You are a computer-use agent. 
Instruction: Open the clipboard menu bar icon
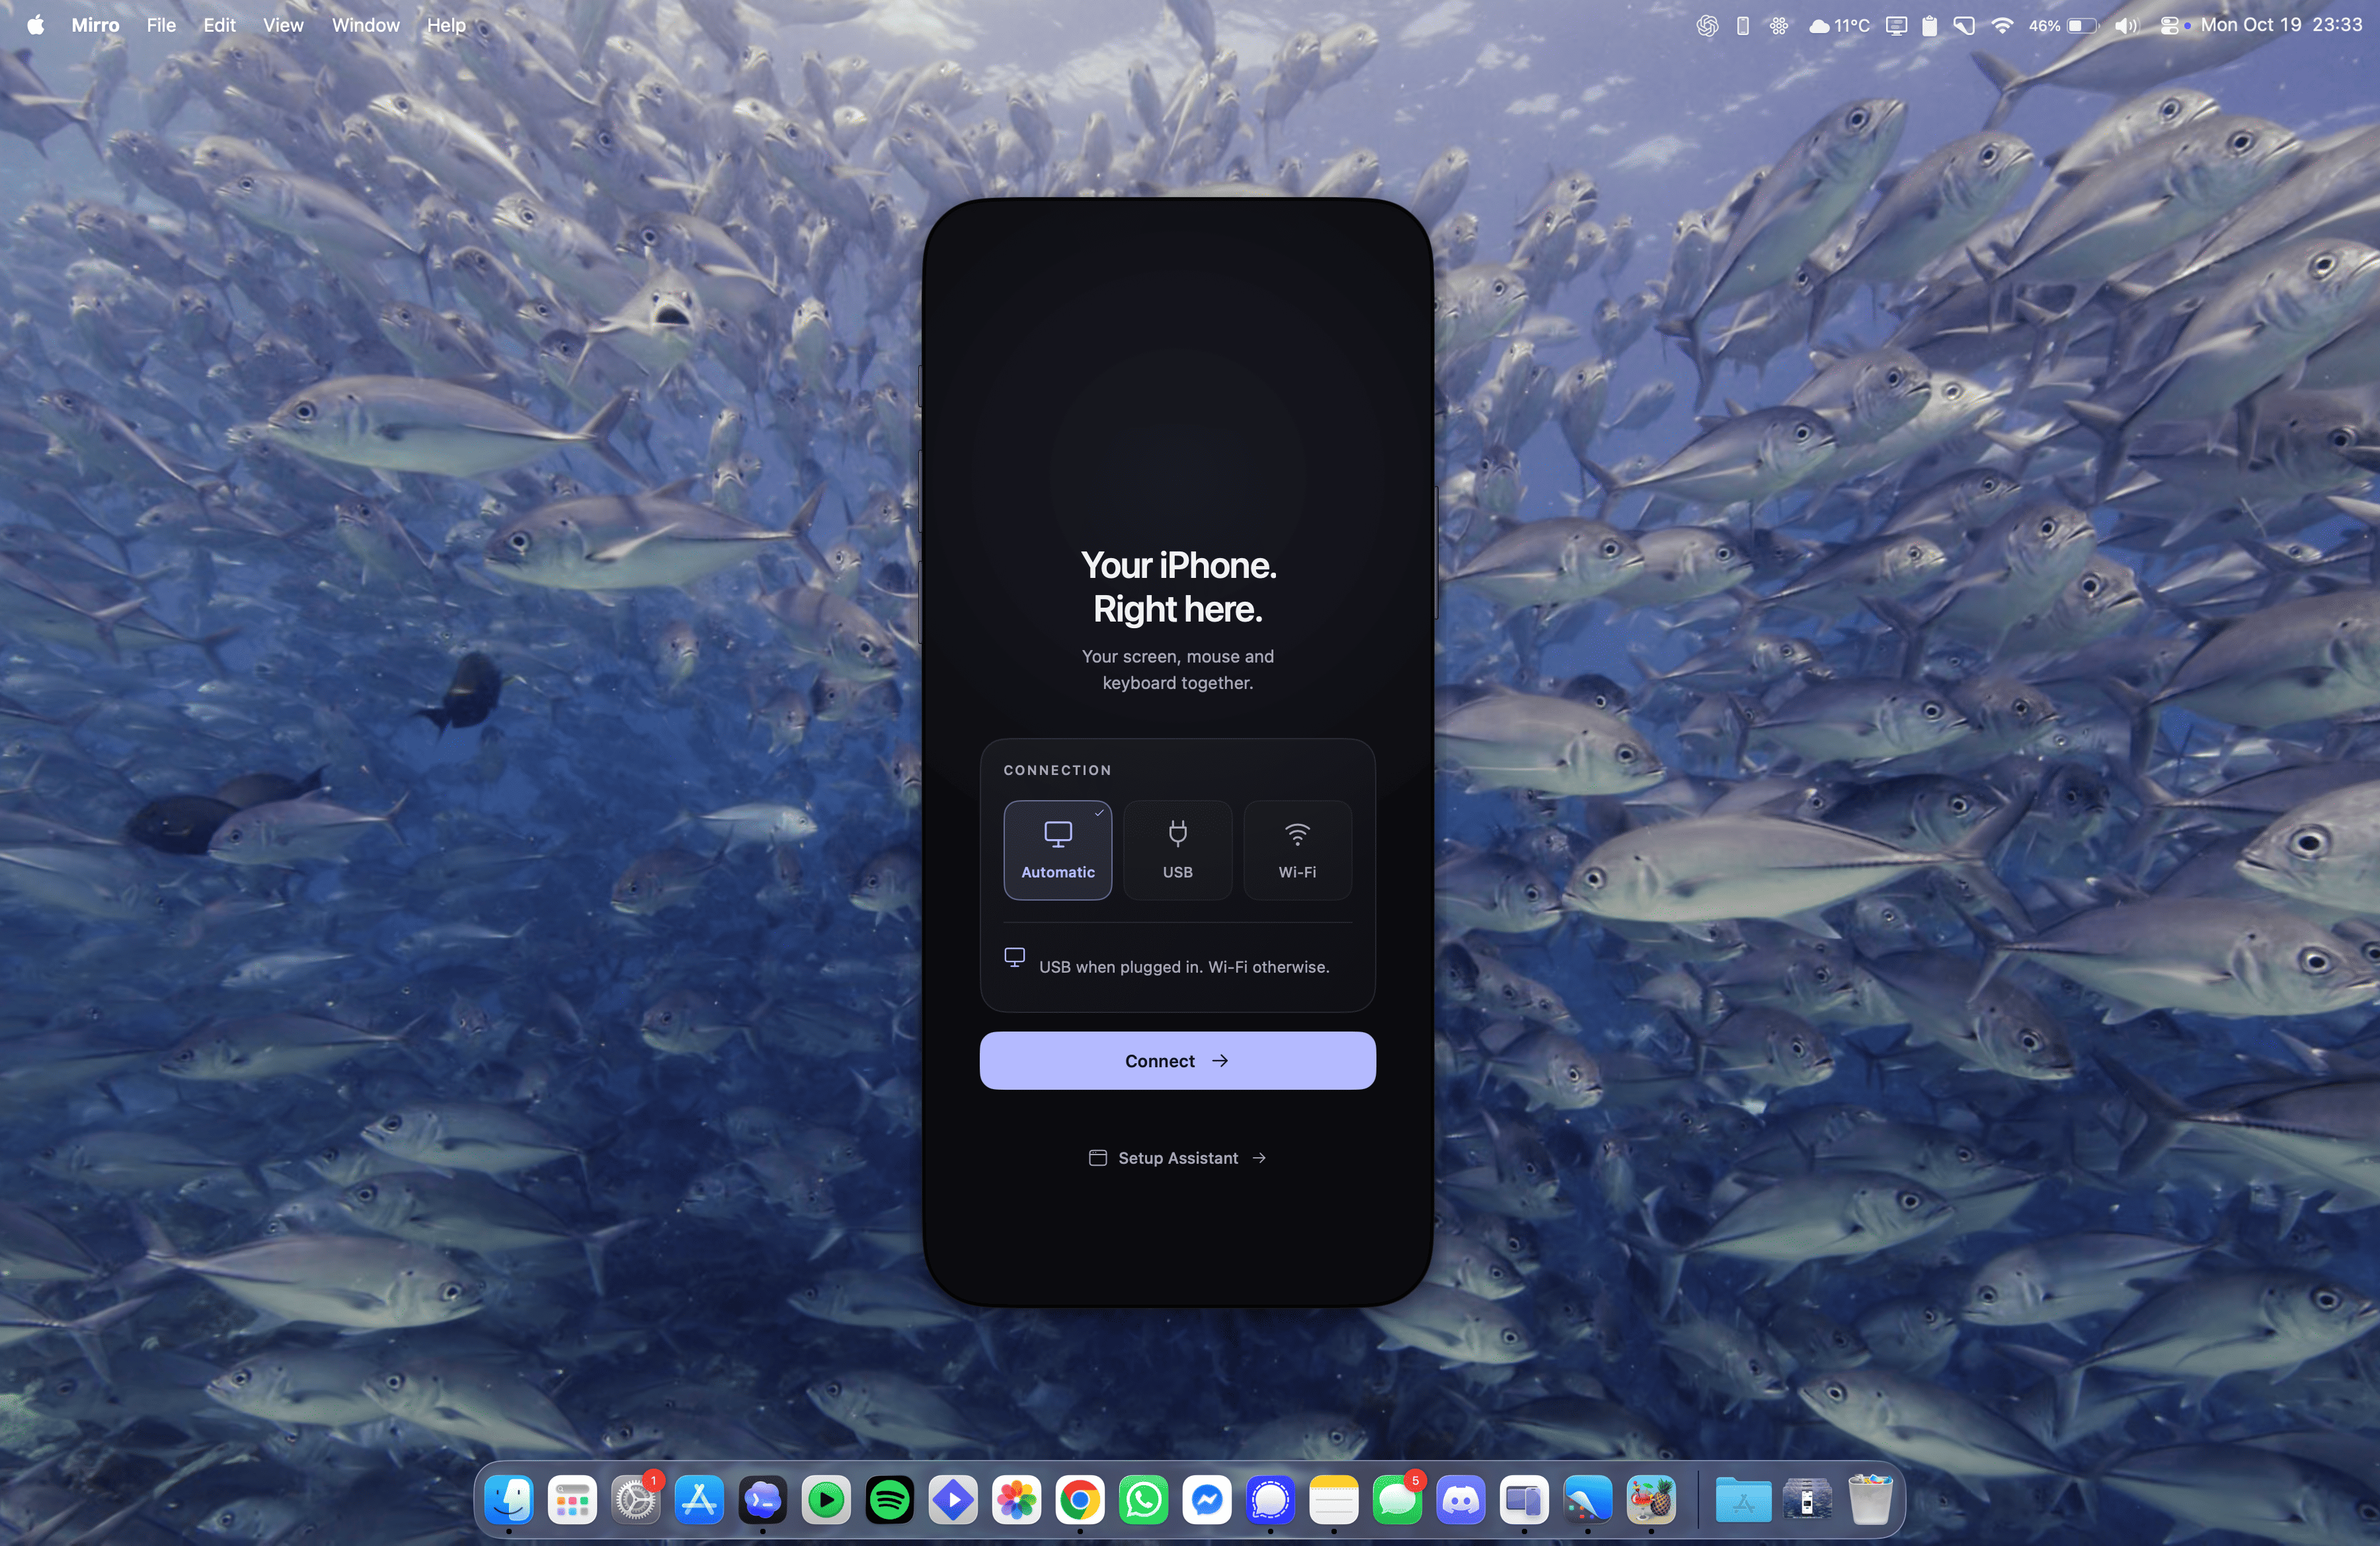point(1929,26)
